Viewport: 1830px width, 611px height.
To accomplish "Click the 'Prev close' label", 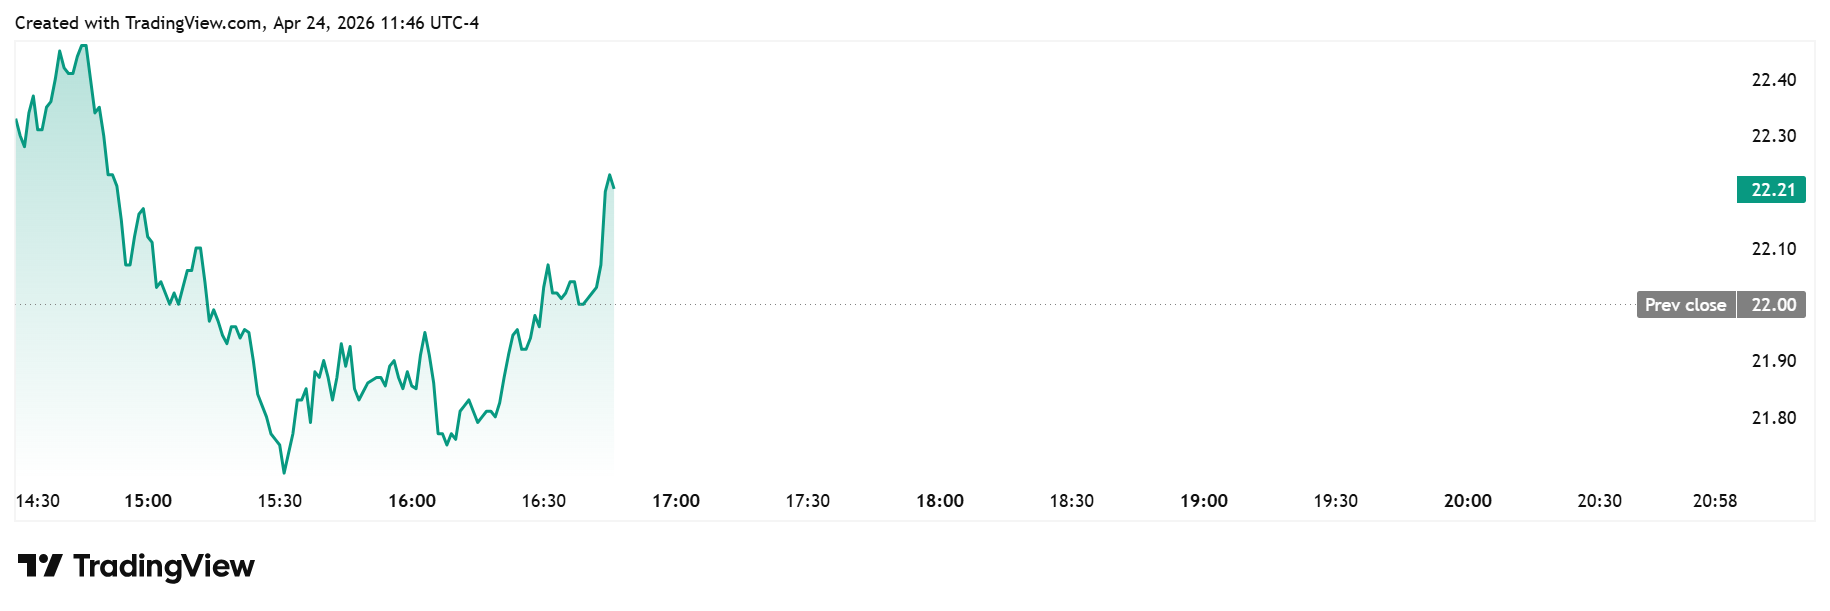I will click(x=1685, y=305).
